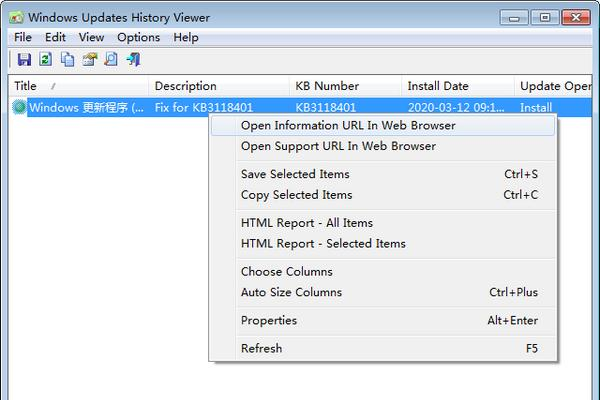Image resolution: width=600 pixels, height=400 pixels.
Task: Sort by the Update Operation column header
Action: click(x=553, y=86)
